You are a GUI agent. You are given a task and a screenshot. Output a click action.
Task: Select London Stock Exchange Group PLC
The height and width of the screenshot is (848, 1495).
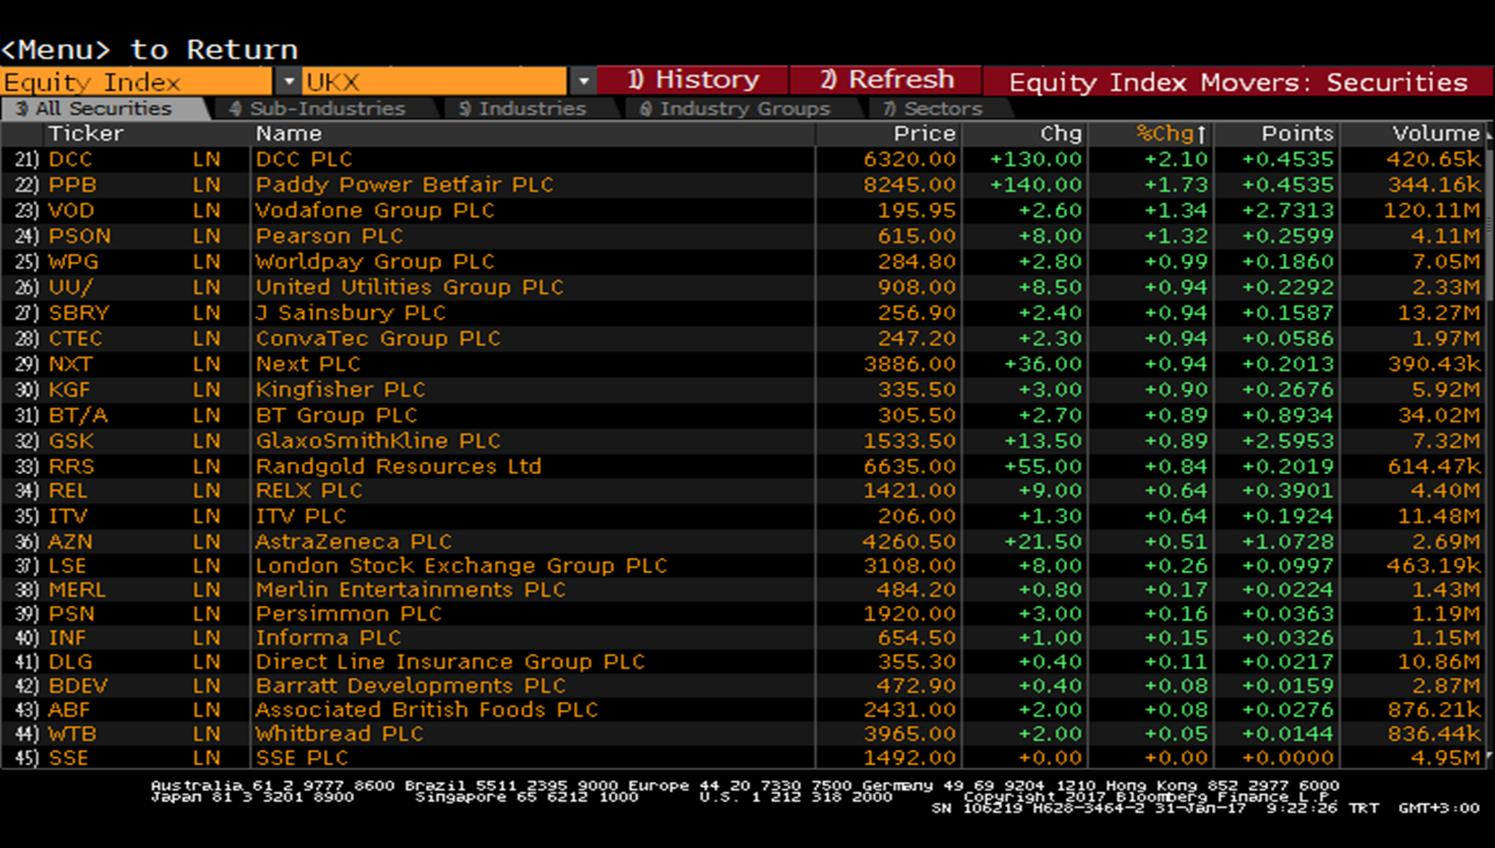coord(461,565)
